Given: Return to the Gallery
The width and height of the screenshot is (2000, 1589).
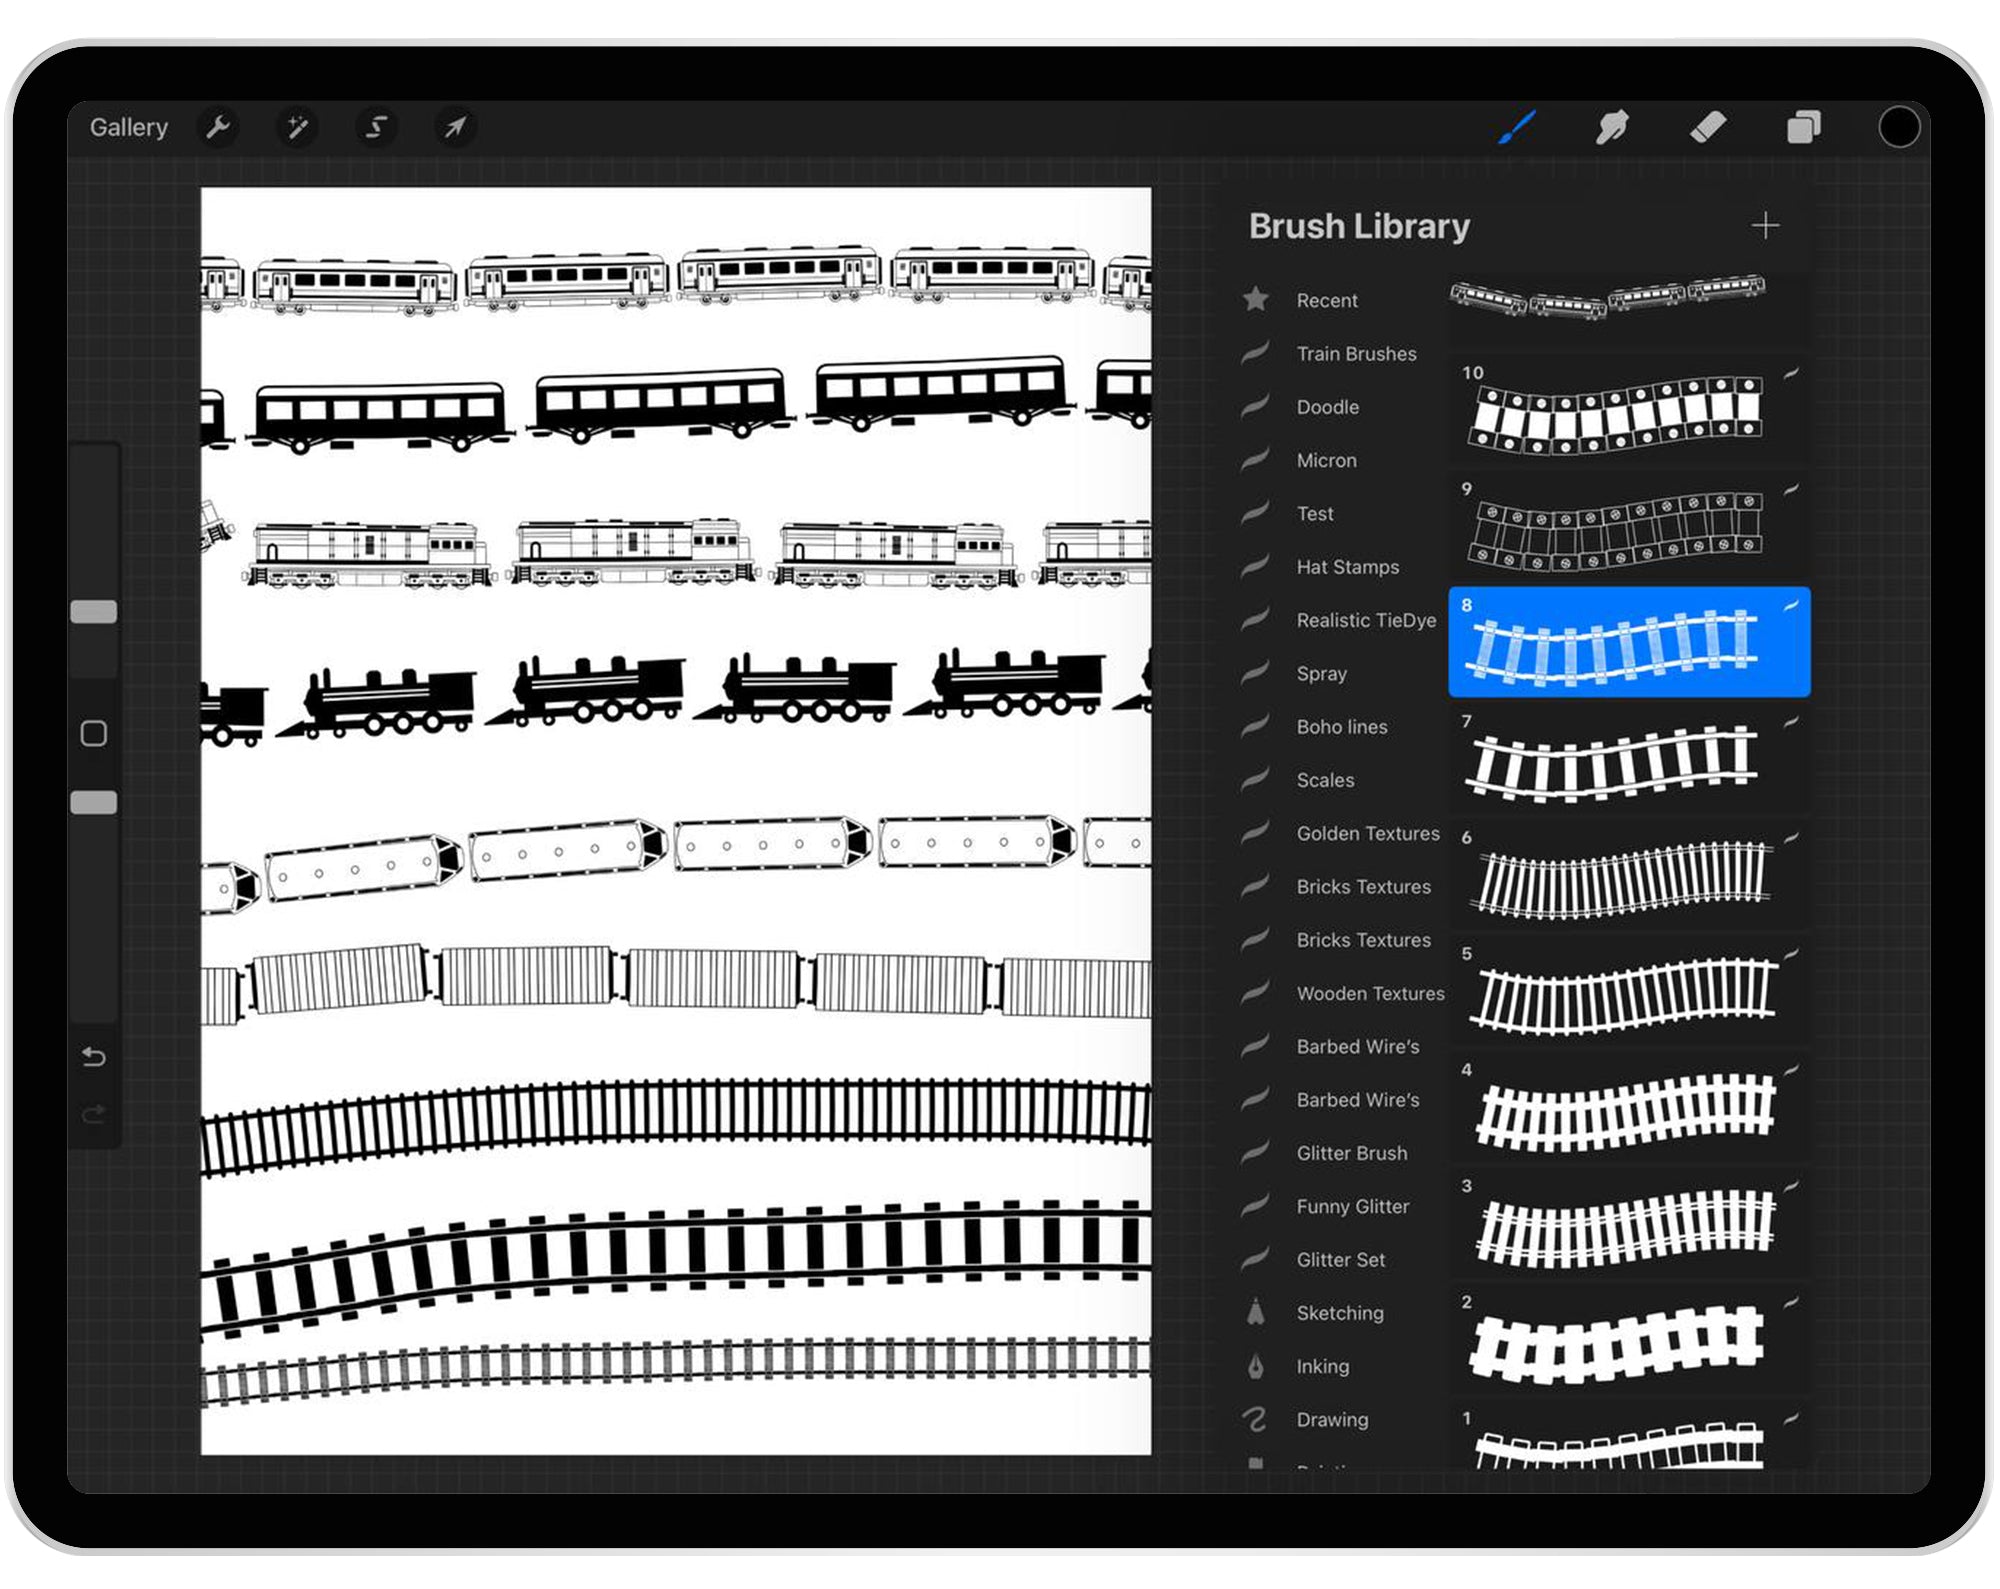Looking at the screenshot, I should click(x=128, y=127).
